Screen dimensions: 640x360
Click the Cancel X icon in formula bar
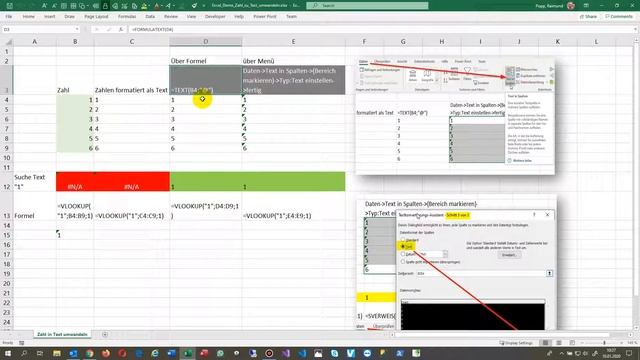(x=97, y=29)
